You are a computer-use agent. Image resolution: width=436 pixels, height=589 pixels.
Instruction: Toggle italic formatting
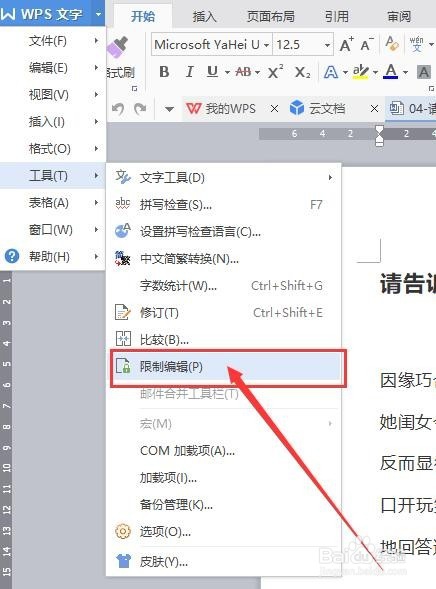click(190, 71)
